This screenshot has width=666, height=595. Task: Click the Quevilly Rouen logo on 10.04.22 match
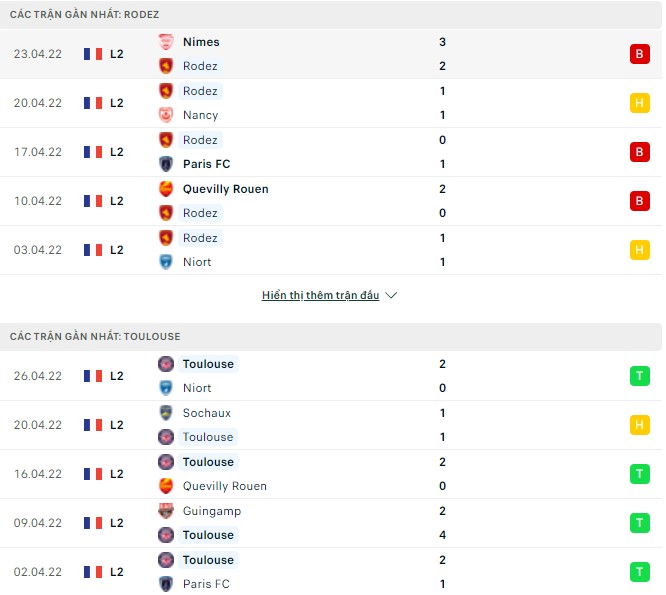click(x=166, y=189)
